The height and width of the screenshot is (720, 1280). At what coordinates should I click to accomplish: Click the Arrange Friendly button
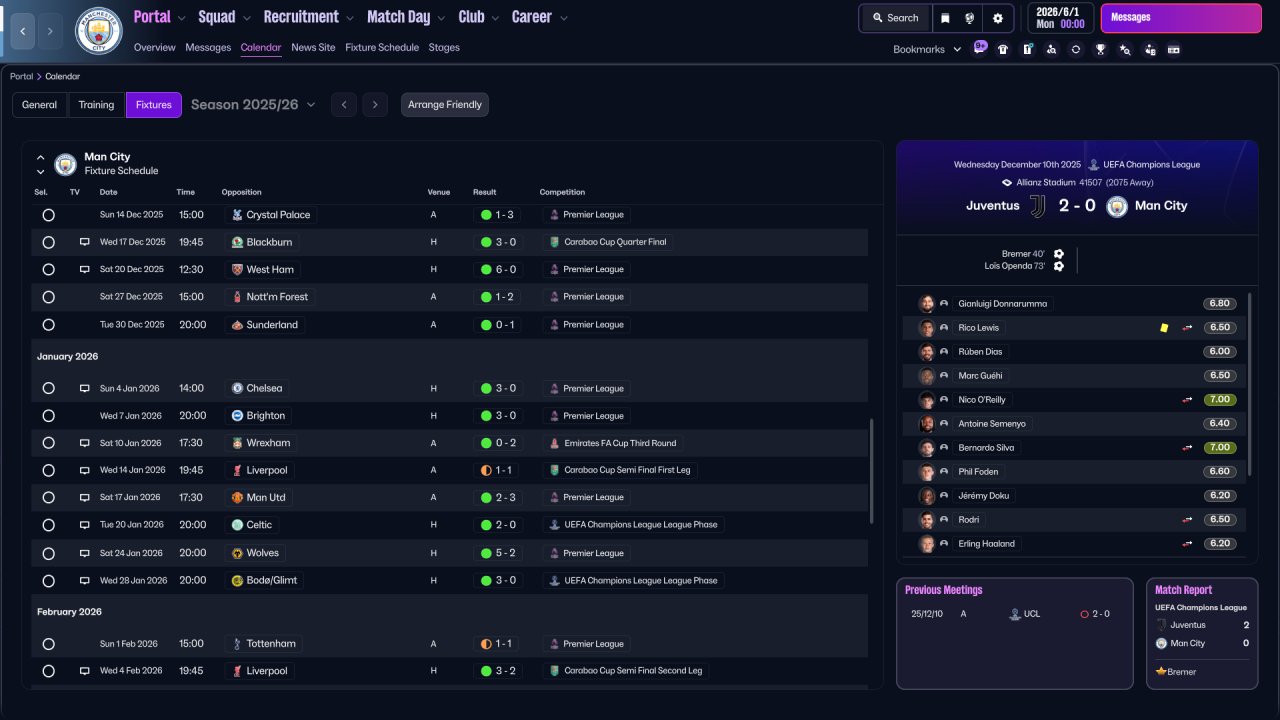coord(445,105)
